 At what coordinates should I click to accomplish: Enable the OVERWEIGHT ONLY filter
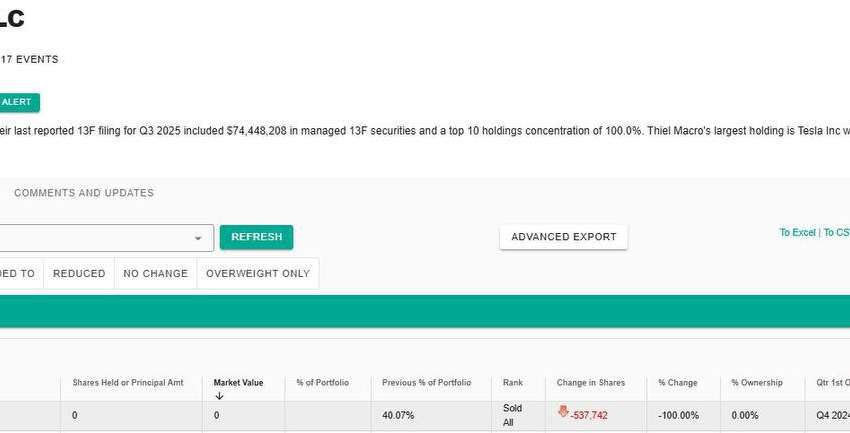pyautogui.click(x=258, y=274)
